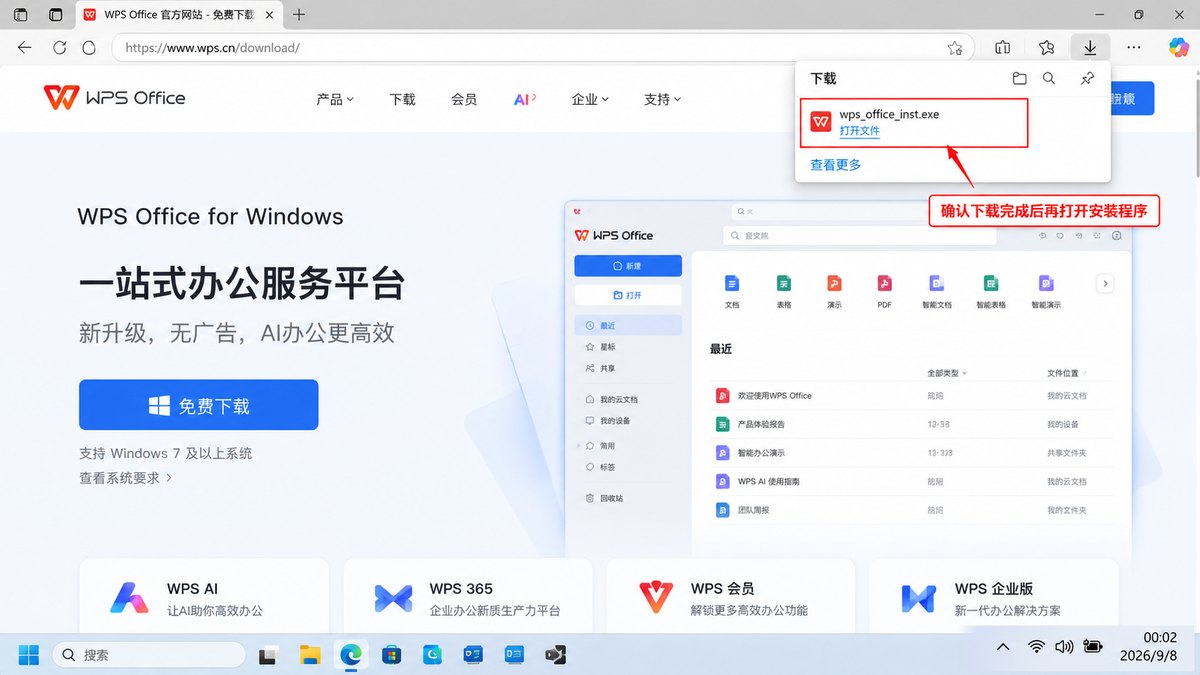Screen dimensions: 1200x675
Task: Click the WPS 企业版 card icon
Action: pyautogui.click(x=918, y=598)
